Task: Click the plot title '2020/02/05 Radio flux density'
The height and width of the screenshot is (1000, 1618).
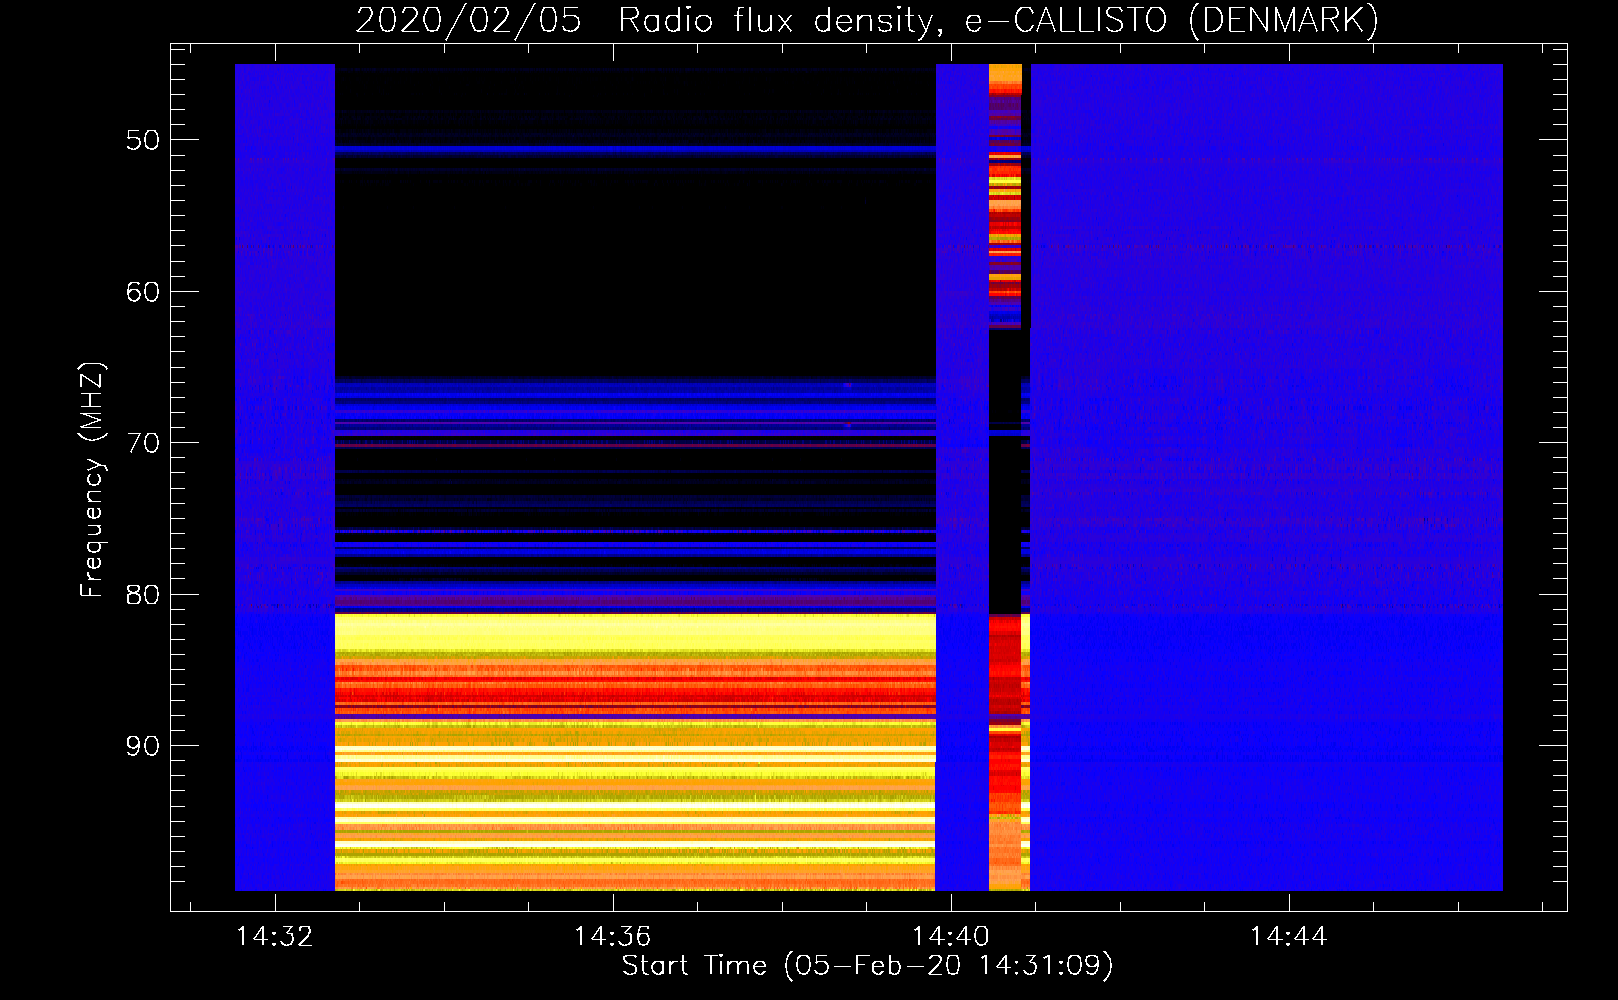Action: (867, 20)
